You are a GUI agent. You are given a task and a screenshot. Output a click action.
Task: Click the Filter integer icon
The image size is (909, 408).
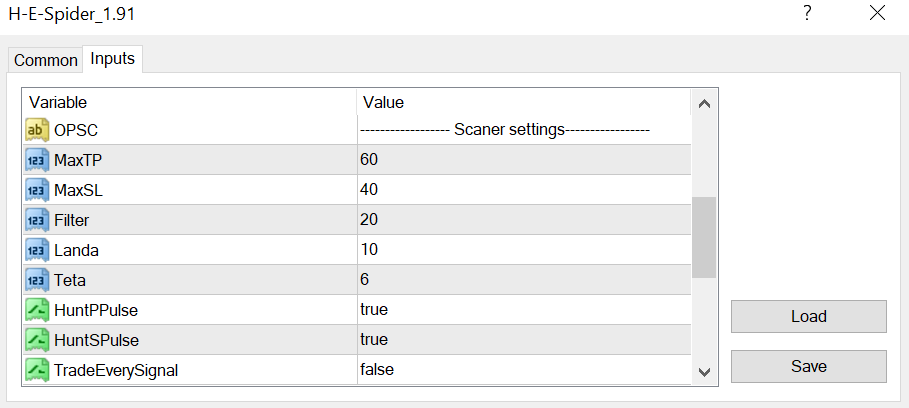point(38,219)
